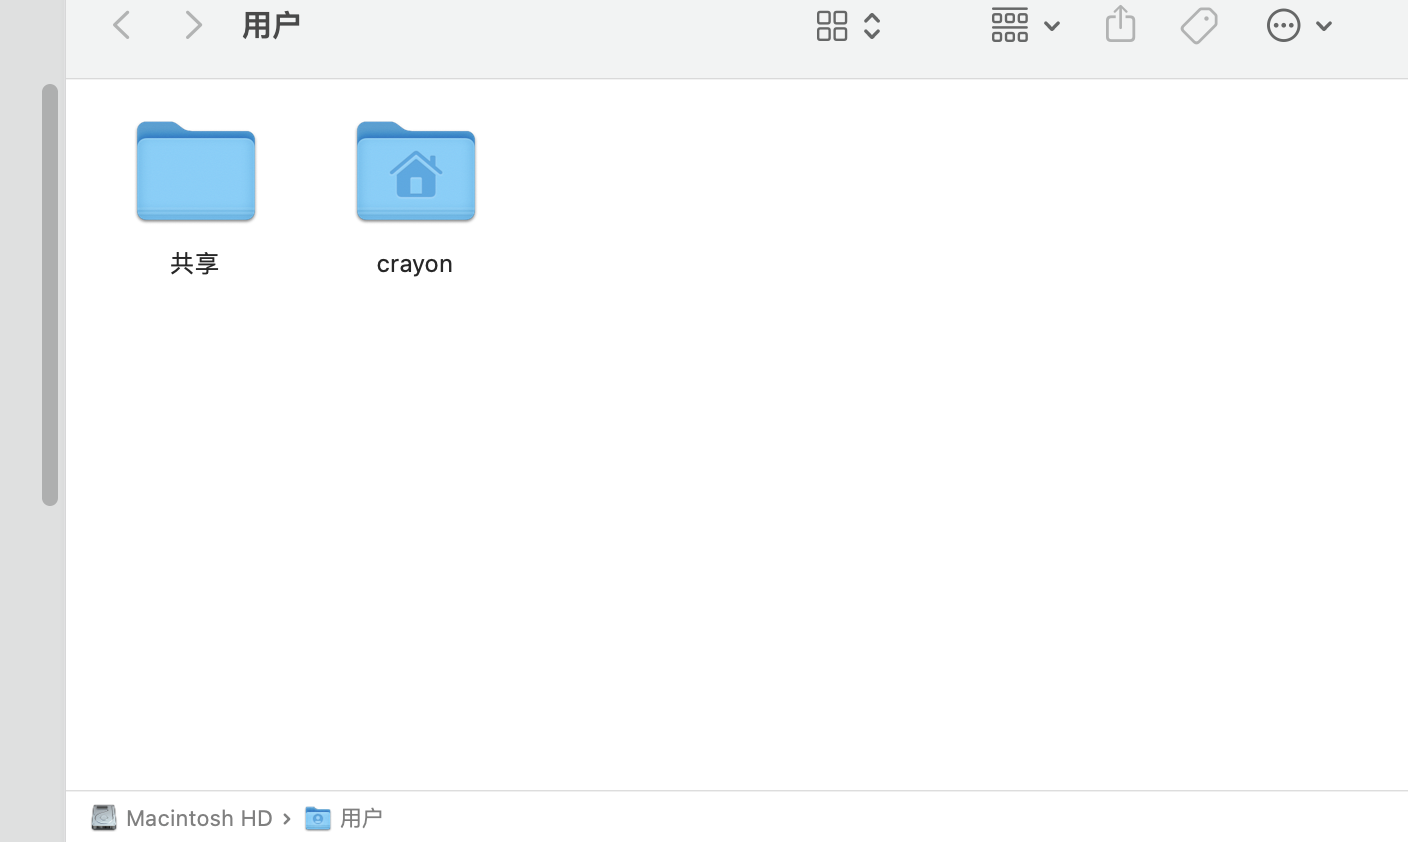Click the breadcrumb separator chevron in path bar

pos(287,818)
